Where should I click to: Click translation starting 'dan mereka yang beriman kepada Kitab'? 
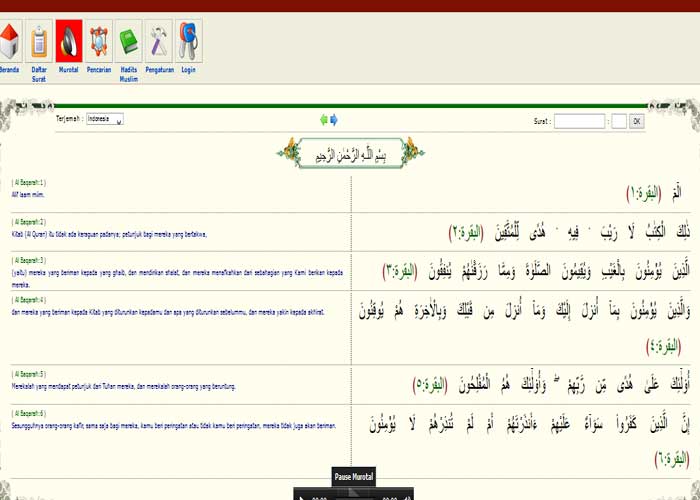(x=168, y=312)
